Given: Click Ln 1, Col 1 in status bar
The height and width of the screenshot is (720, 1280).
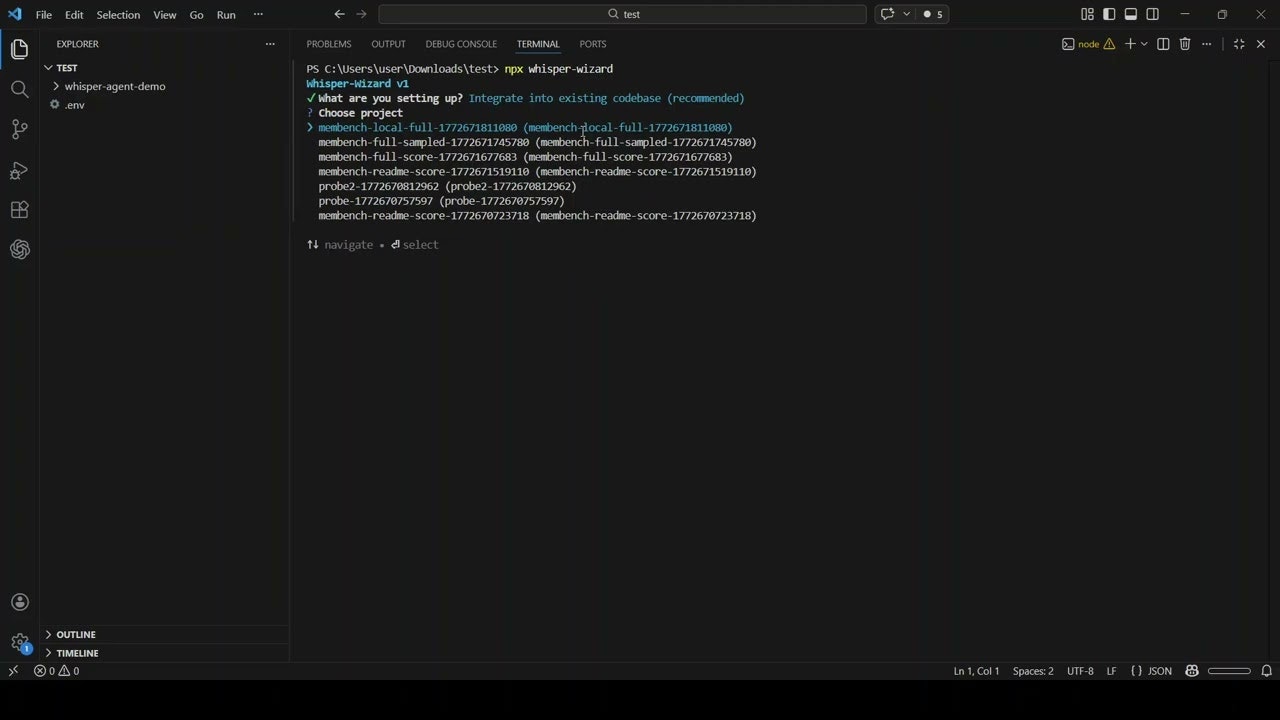Looking at the screenshot, I should tap(976, 671).
